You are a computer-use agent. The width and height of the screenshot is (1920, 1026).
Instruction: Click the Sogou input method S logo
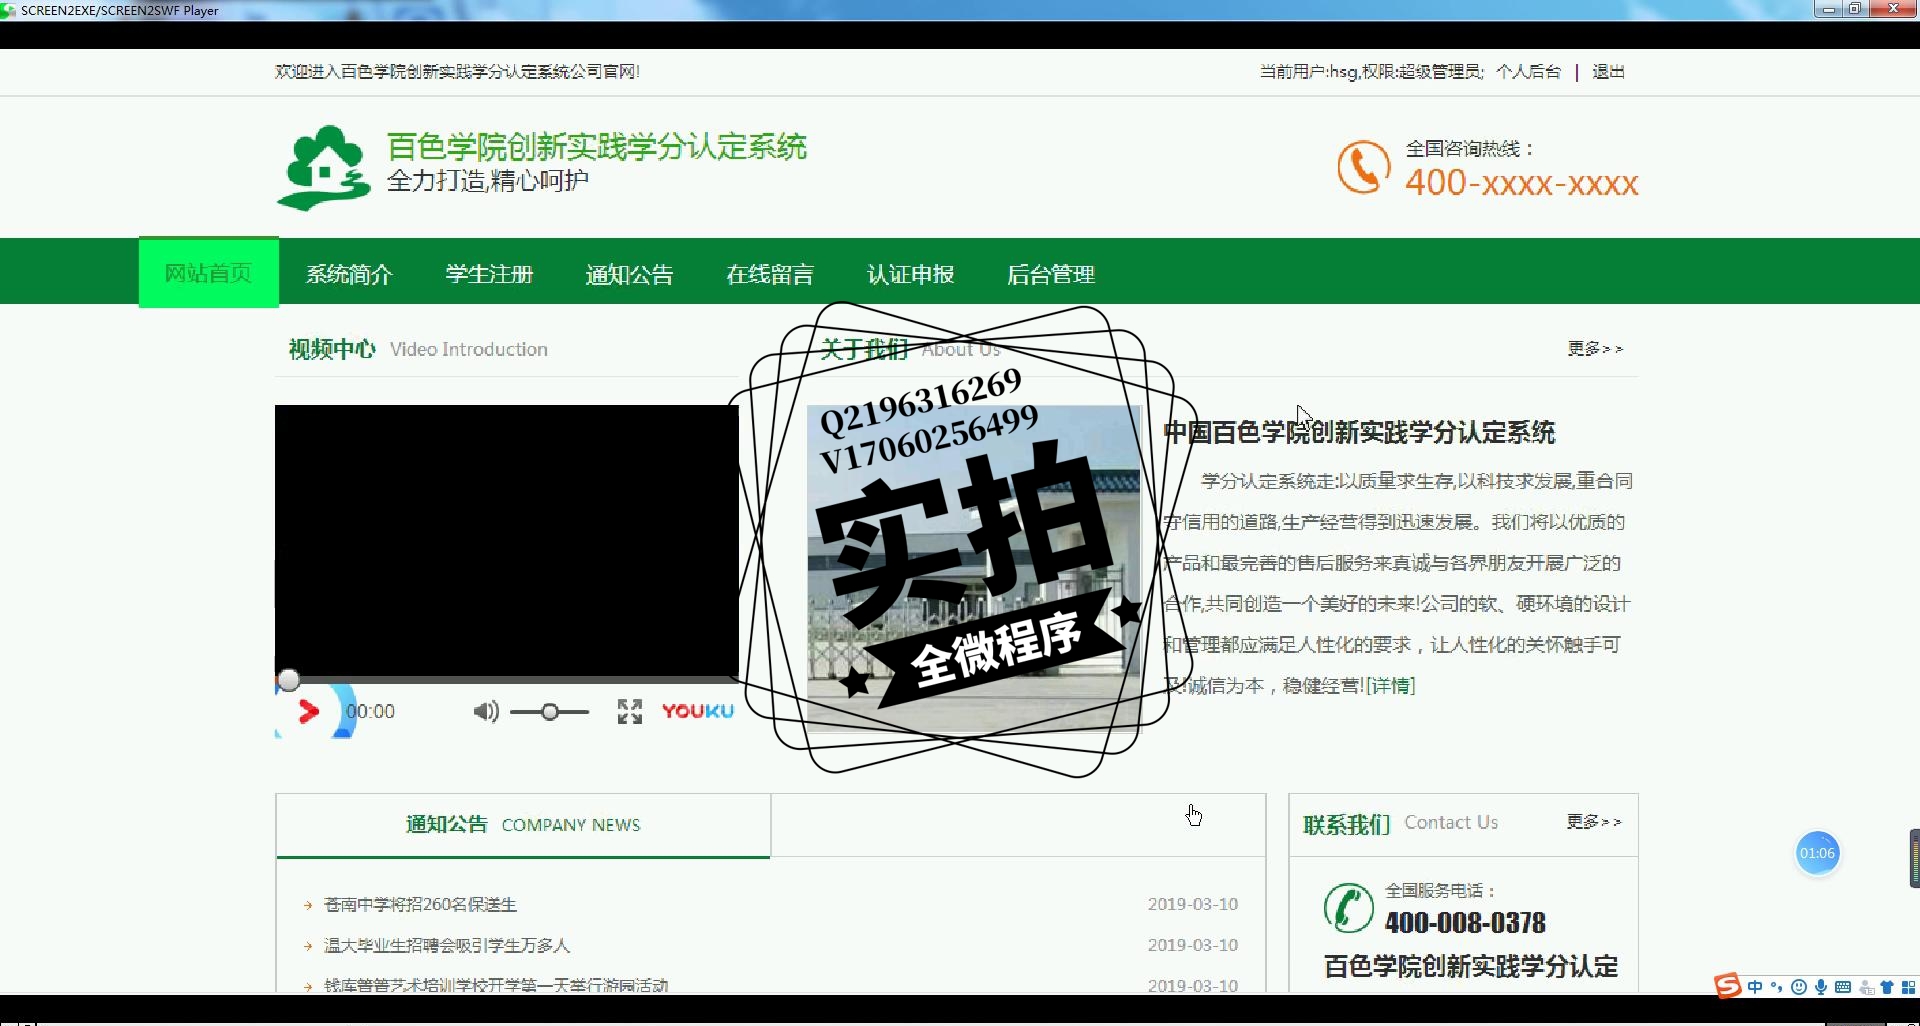pyautogui.click(x=1727, y=986)
